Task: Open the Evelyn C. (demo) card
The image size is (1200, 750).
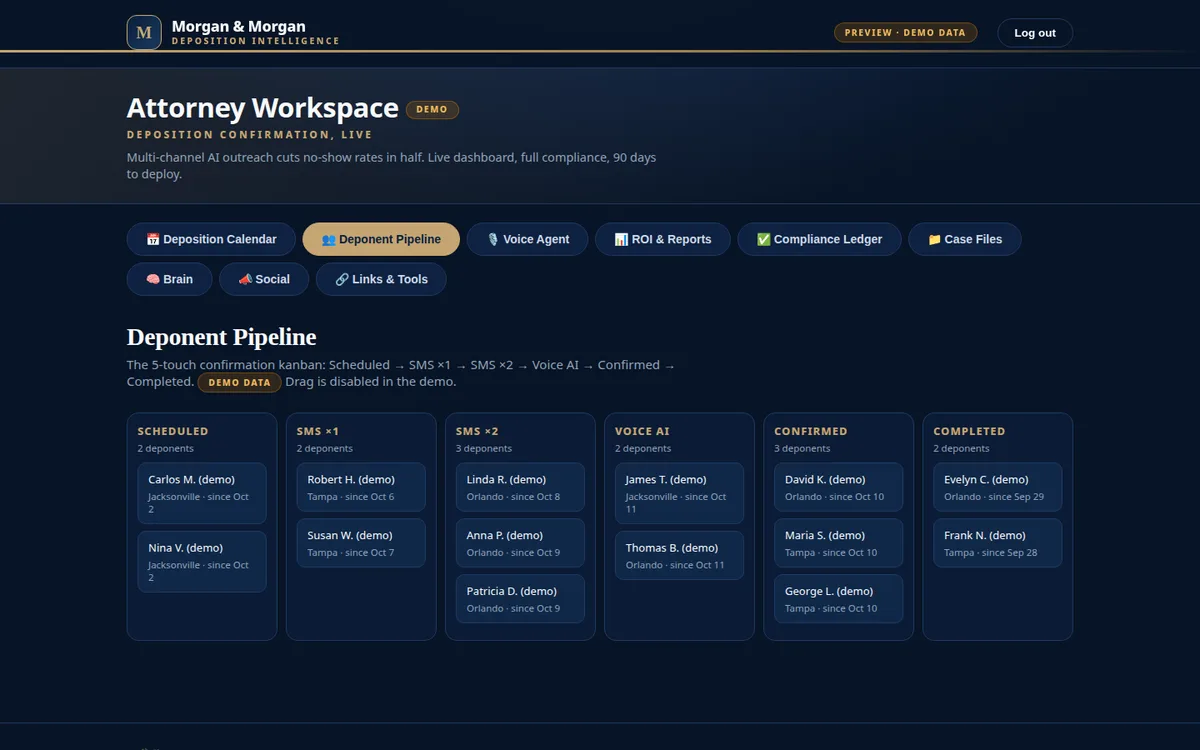Action: coord(997,487)
